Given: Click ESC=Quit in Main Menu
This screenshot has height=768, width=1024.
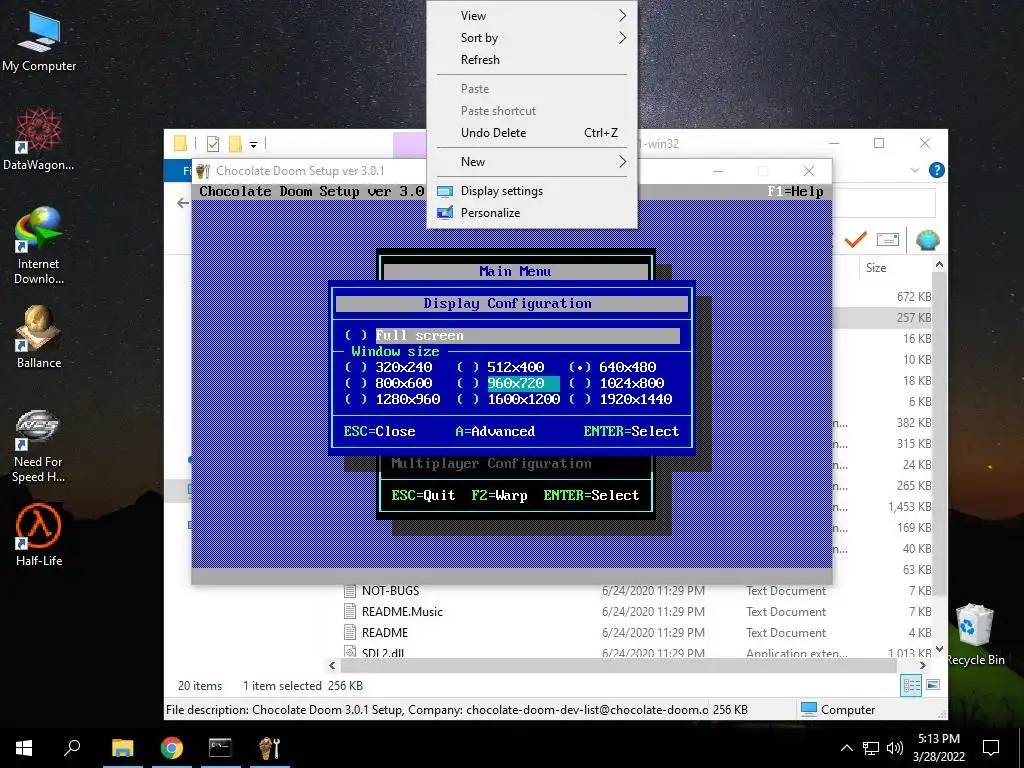Looking at the screenshot, I should (423, 496).
